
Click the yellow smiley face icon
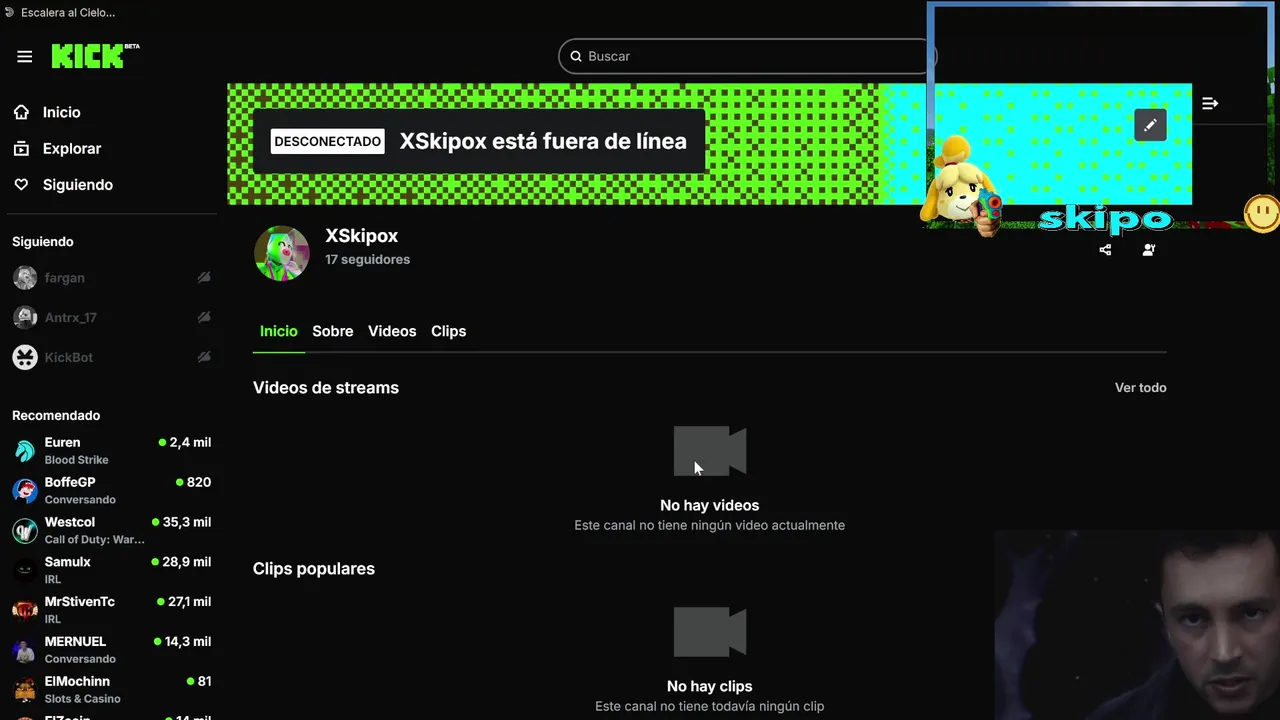coord(1262,213)
